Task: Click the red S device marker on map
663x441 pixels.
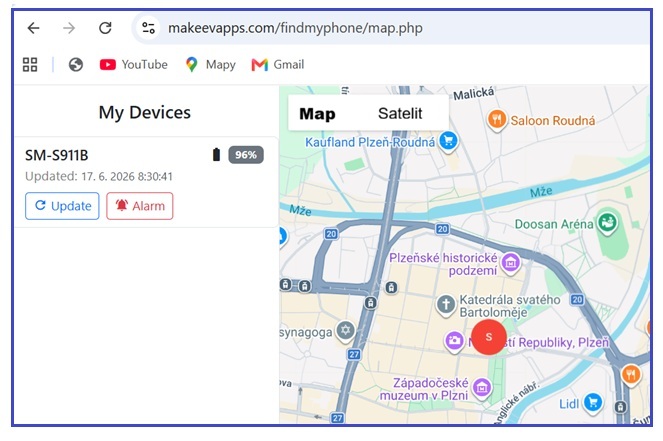Action: point(489,337)
